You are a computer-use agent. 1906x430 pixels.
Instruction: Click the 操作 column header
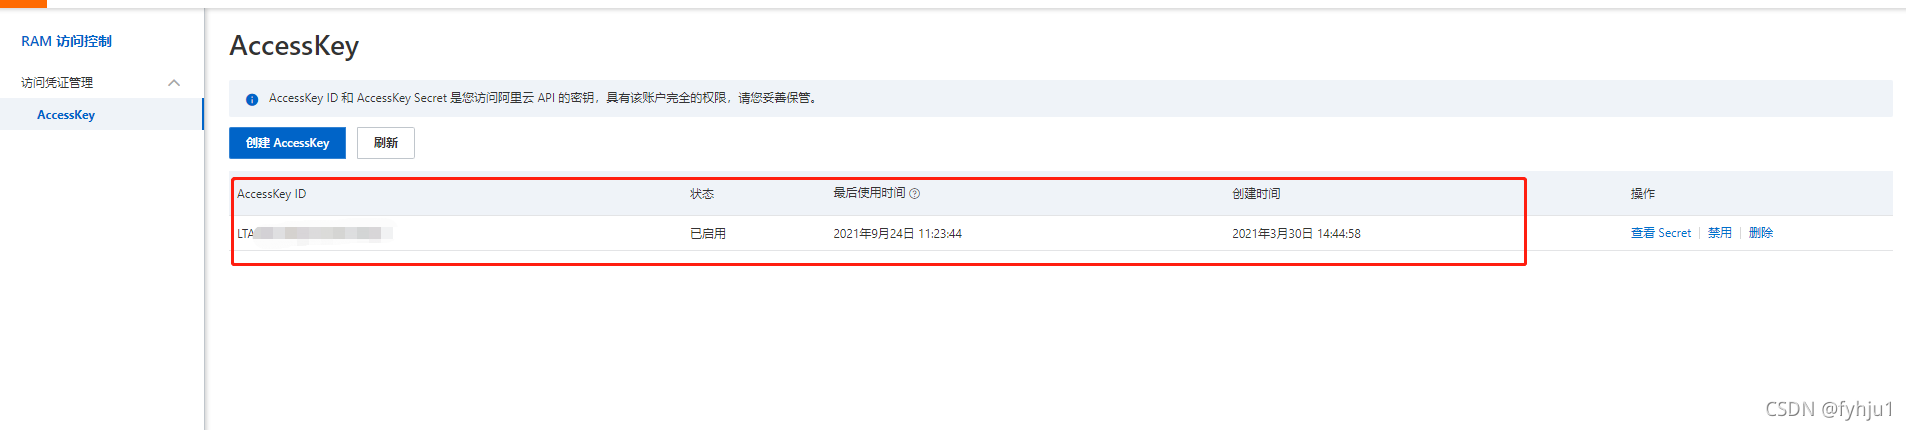coord(1643,194)
